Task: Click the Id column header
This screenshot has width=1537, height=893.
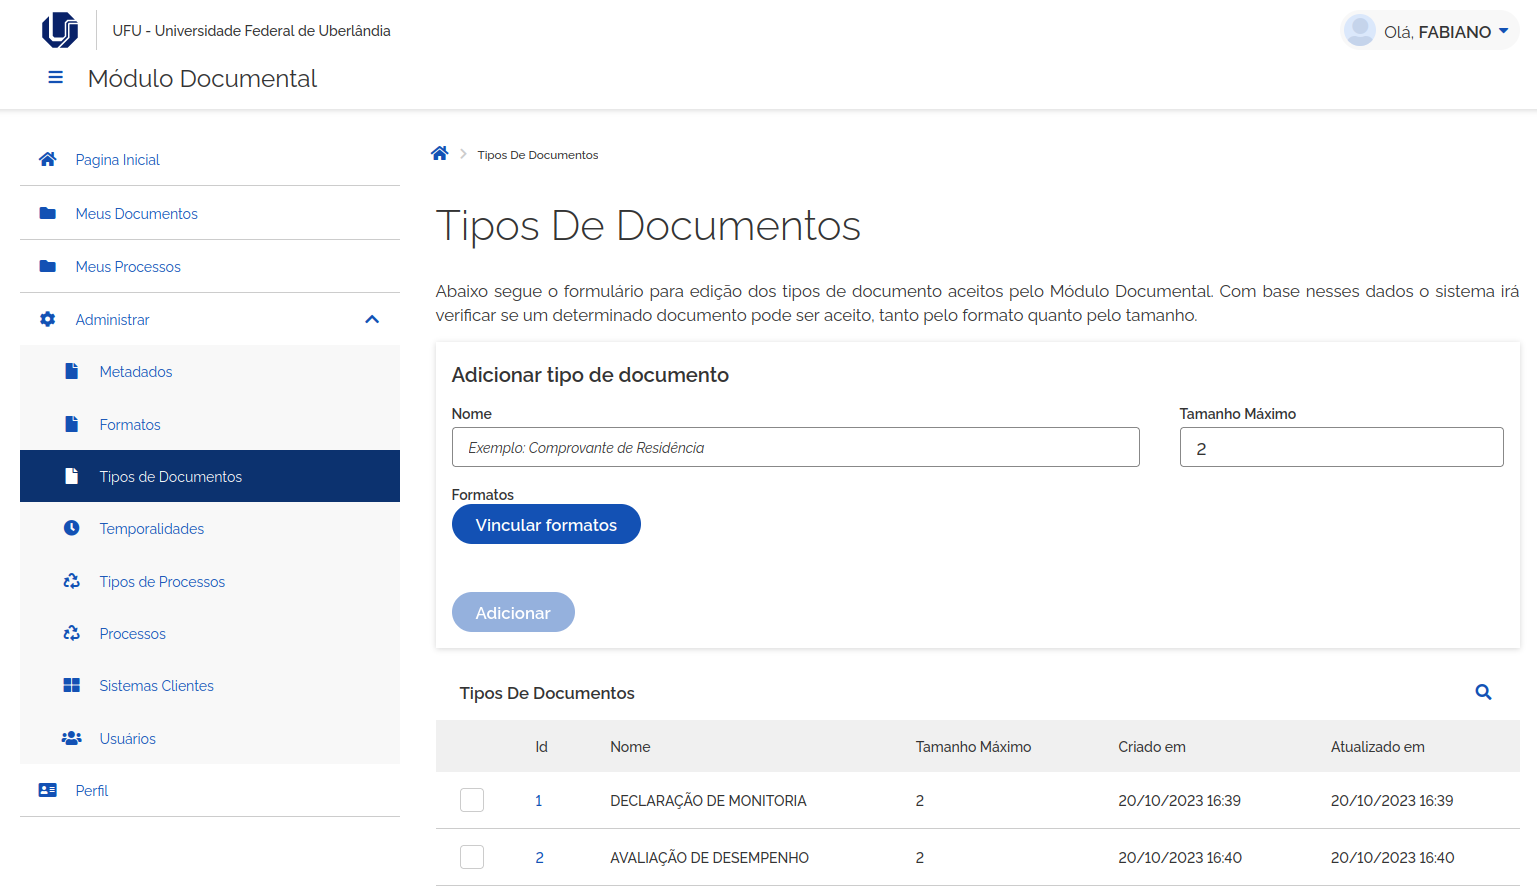Action: click(x=541, y=747)
